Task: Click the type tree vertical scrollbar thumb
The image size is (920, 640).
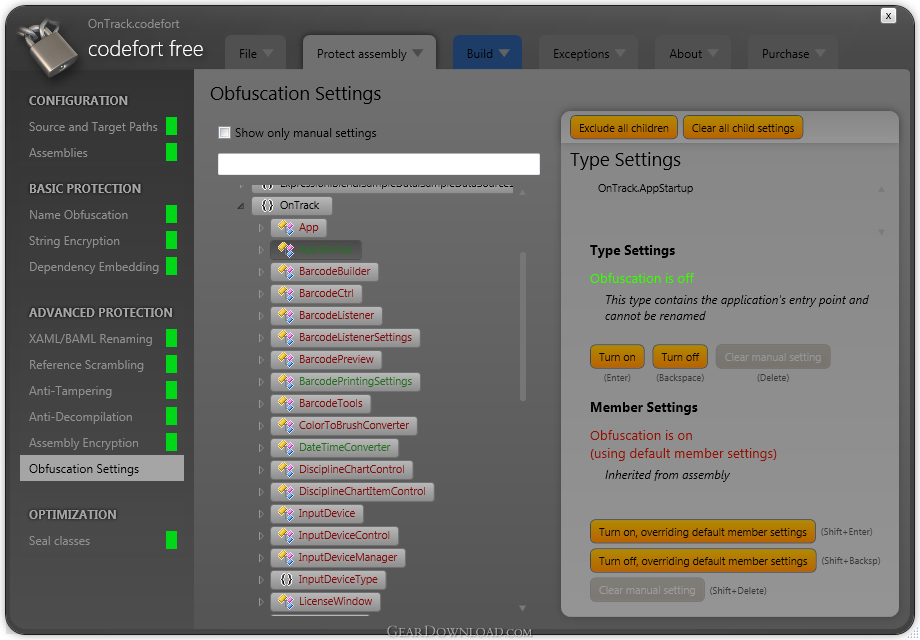Action: click(522, 327)
